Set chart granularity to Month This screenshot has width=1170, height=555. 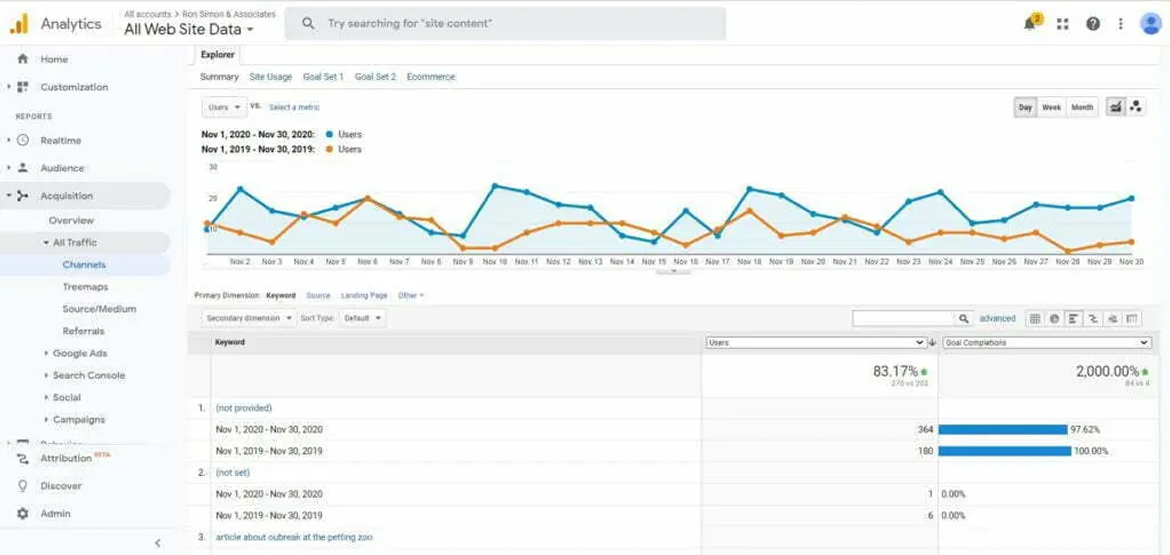pyautogui.click(x=1082, y=107)
